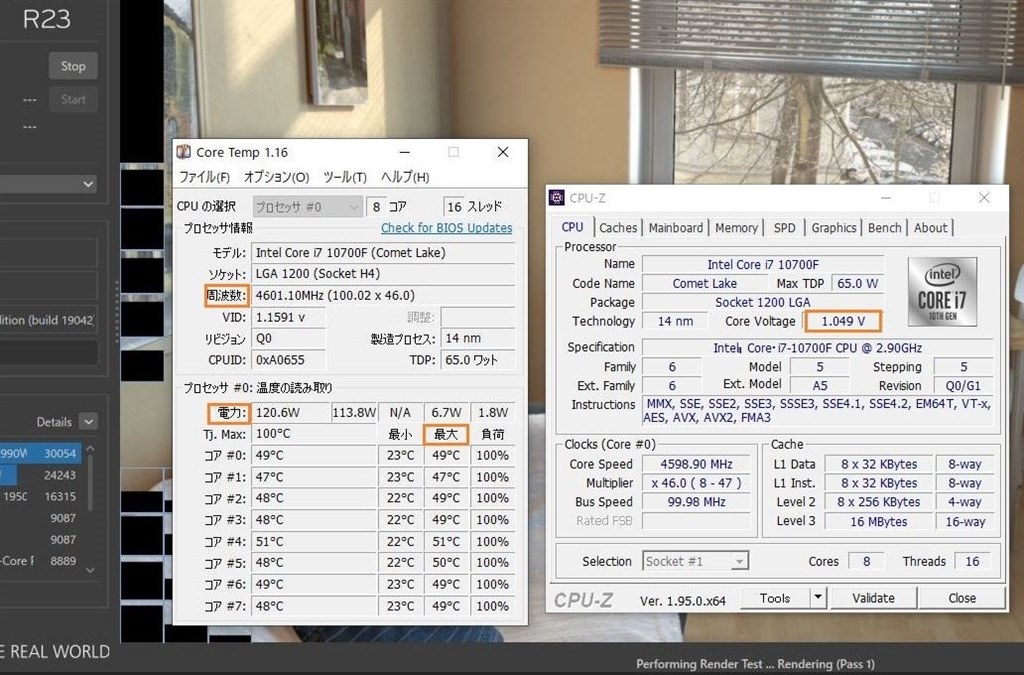The height and width of the screenshot is (675, 1024).
Task: Click the Close button in CPU-Z
Action: click(x=962, y=598)
